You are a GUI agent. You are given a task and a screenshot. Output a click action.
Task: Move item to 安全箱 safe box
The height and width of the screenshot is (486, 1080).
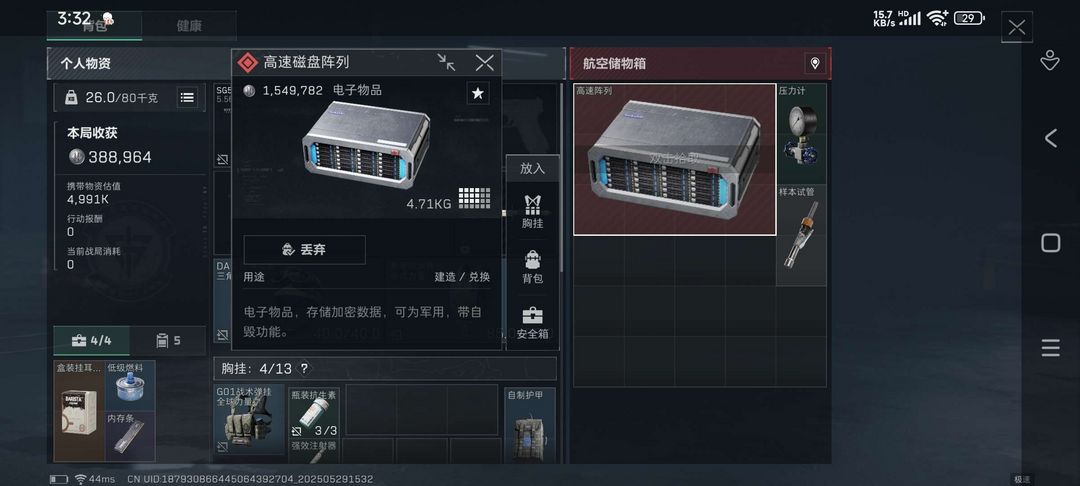click(x=532, y=322)
